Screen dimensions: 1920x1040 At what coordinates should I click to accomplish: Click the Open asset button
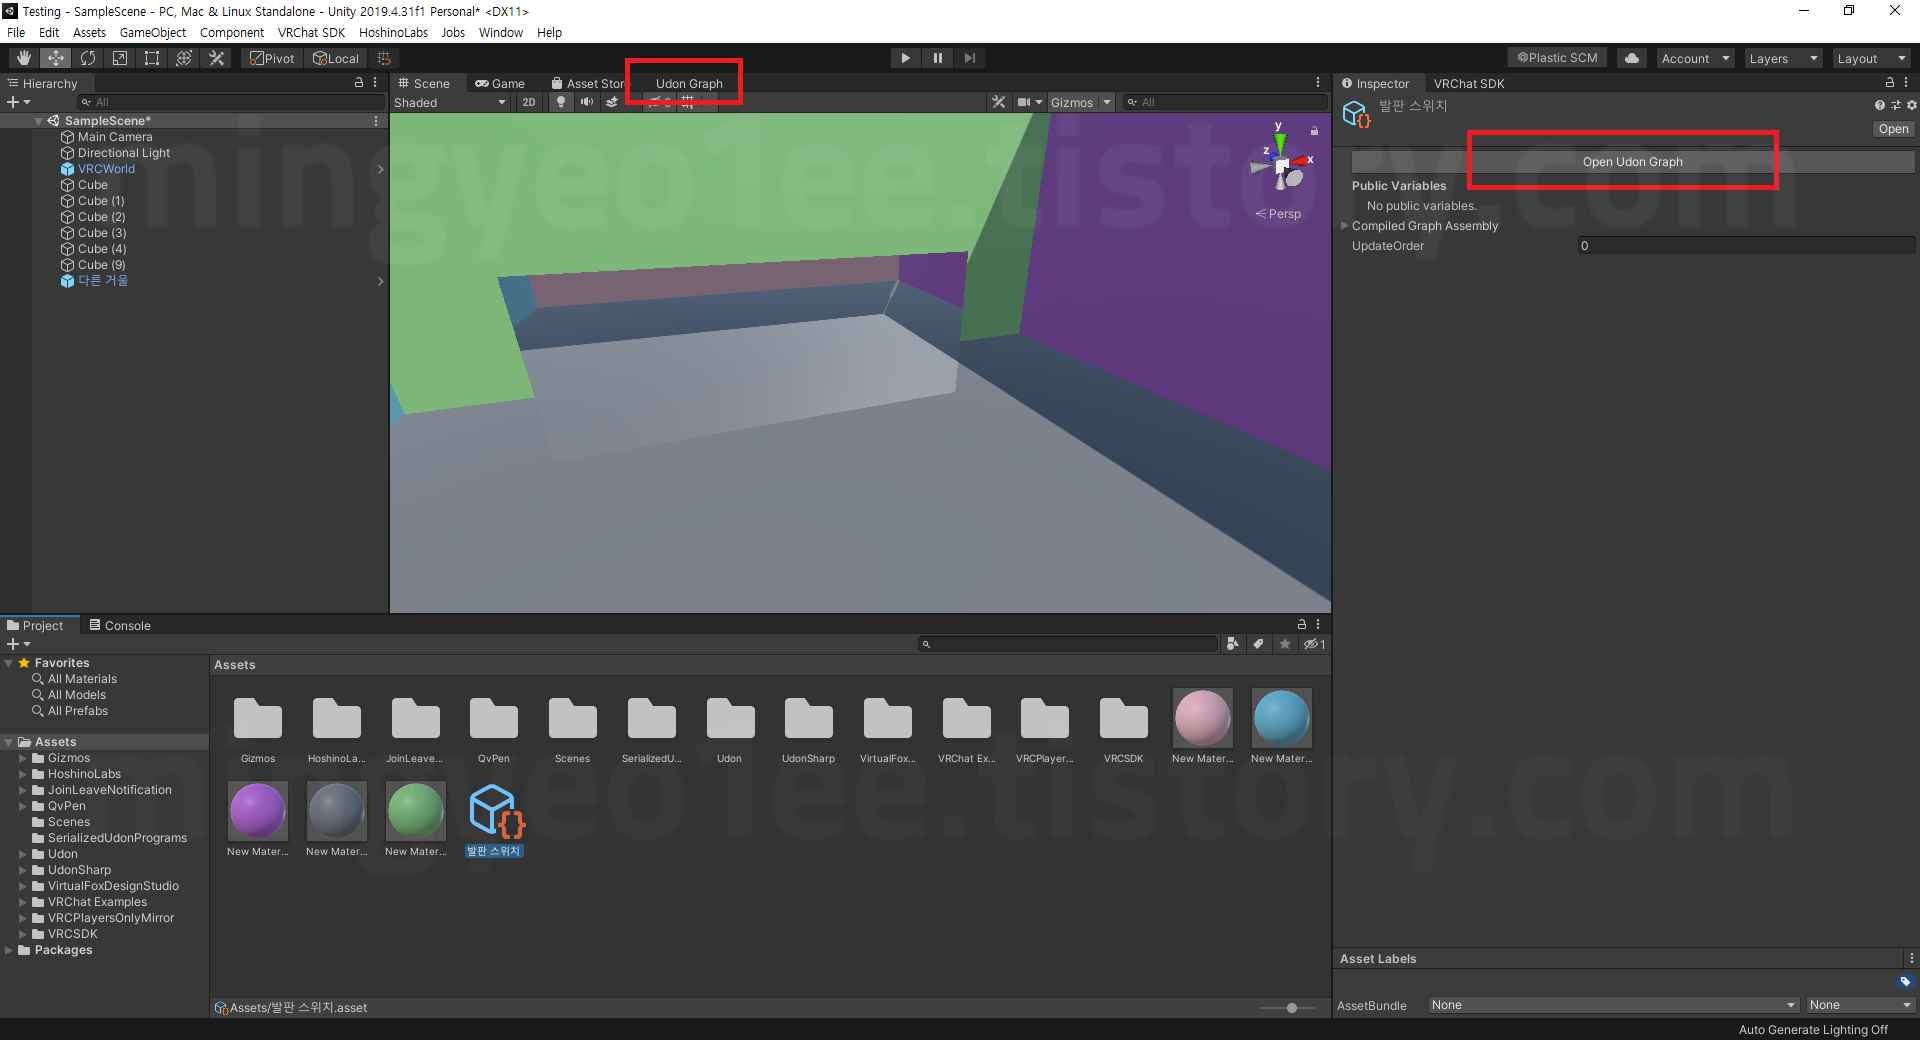[x=1893, y=129]
